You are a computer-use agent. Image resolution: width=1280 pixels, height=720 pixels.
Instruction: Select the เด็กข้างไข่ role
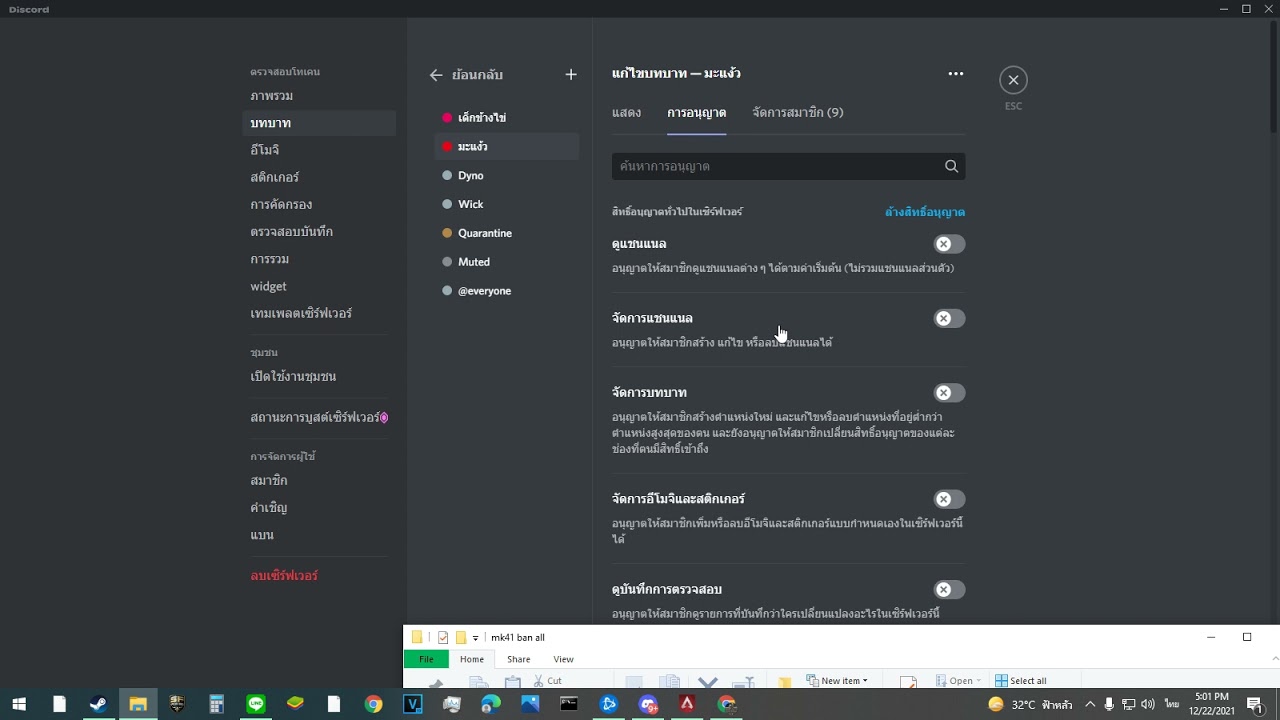pyautogui.click(x=506, y=118)
